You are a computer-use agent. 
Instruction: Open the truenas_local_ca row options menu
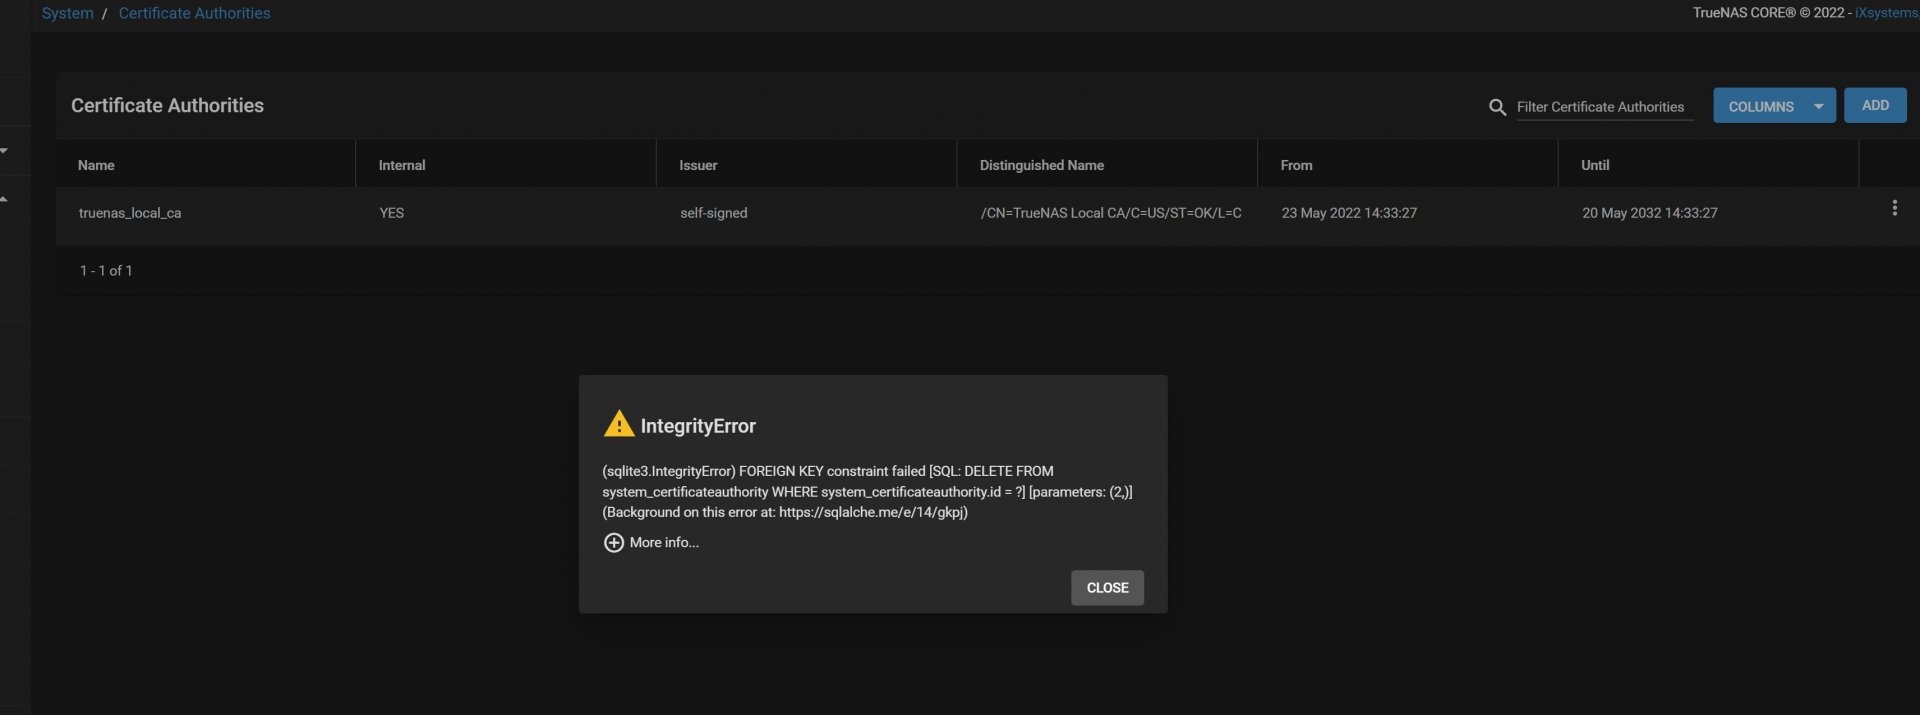pos(1894,208)
